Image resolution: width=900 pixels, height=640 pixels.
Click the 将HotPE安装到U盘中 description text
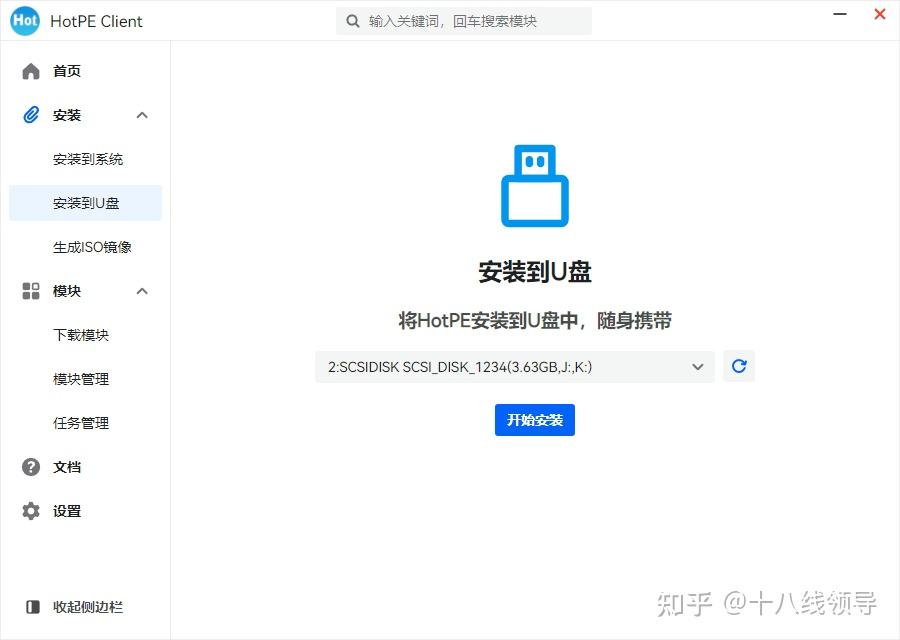pos(535,320)
